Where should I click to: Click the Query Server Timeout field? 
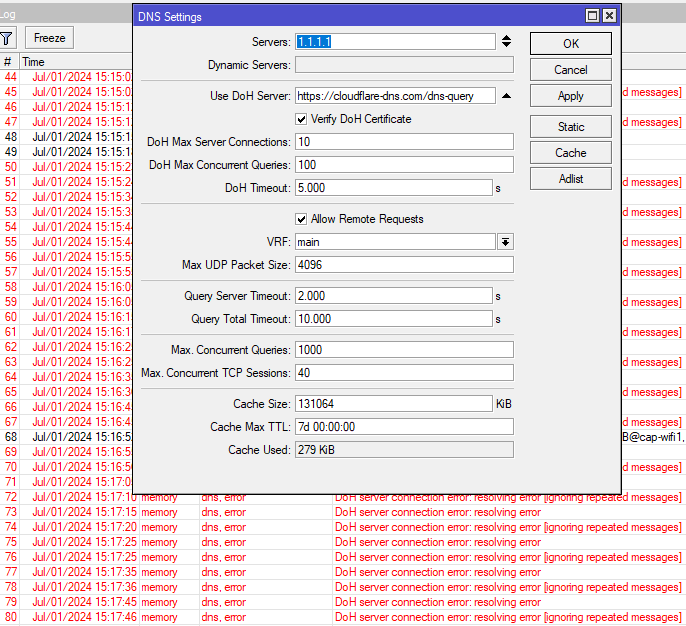[x=394, y=296]
